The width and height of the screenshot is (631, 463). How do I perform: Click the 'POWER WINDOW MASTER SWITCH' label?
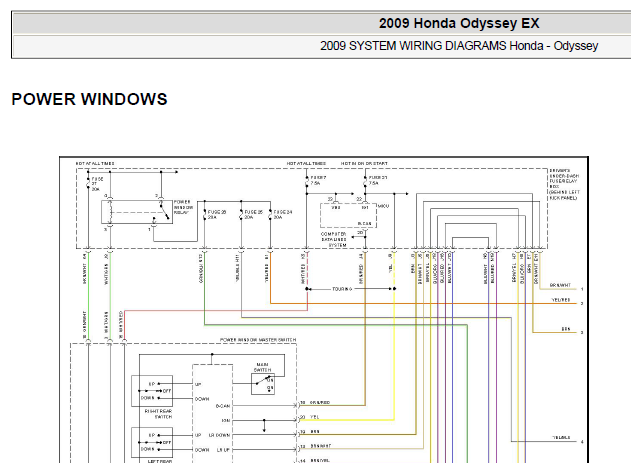pyautogui.click(x=258, y=340)
